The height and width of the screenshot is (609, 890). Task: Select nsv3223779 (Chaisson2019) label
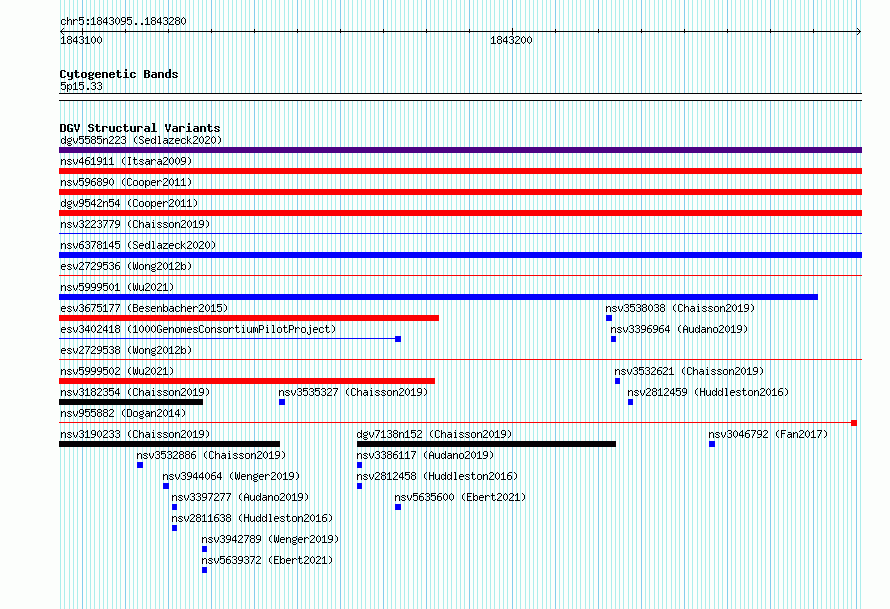[x=135, y=224]
